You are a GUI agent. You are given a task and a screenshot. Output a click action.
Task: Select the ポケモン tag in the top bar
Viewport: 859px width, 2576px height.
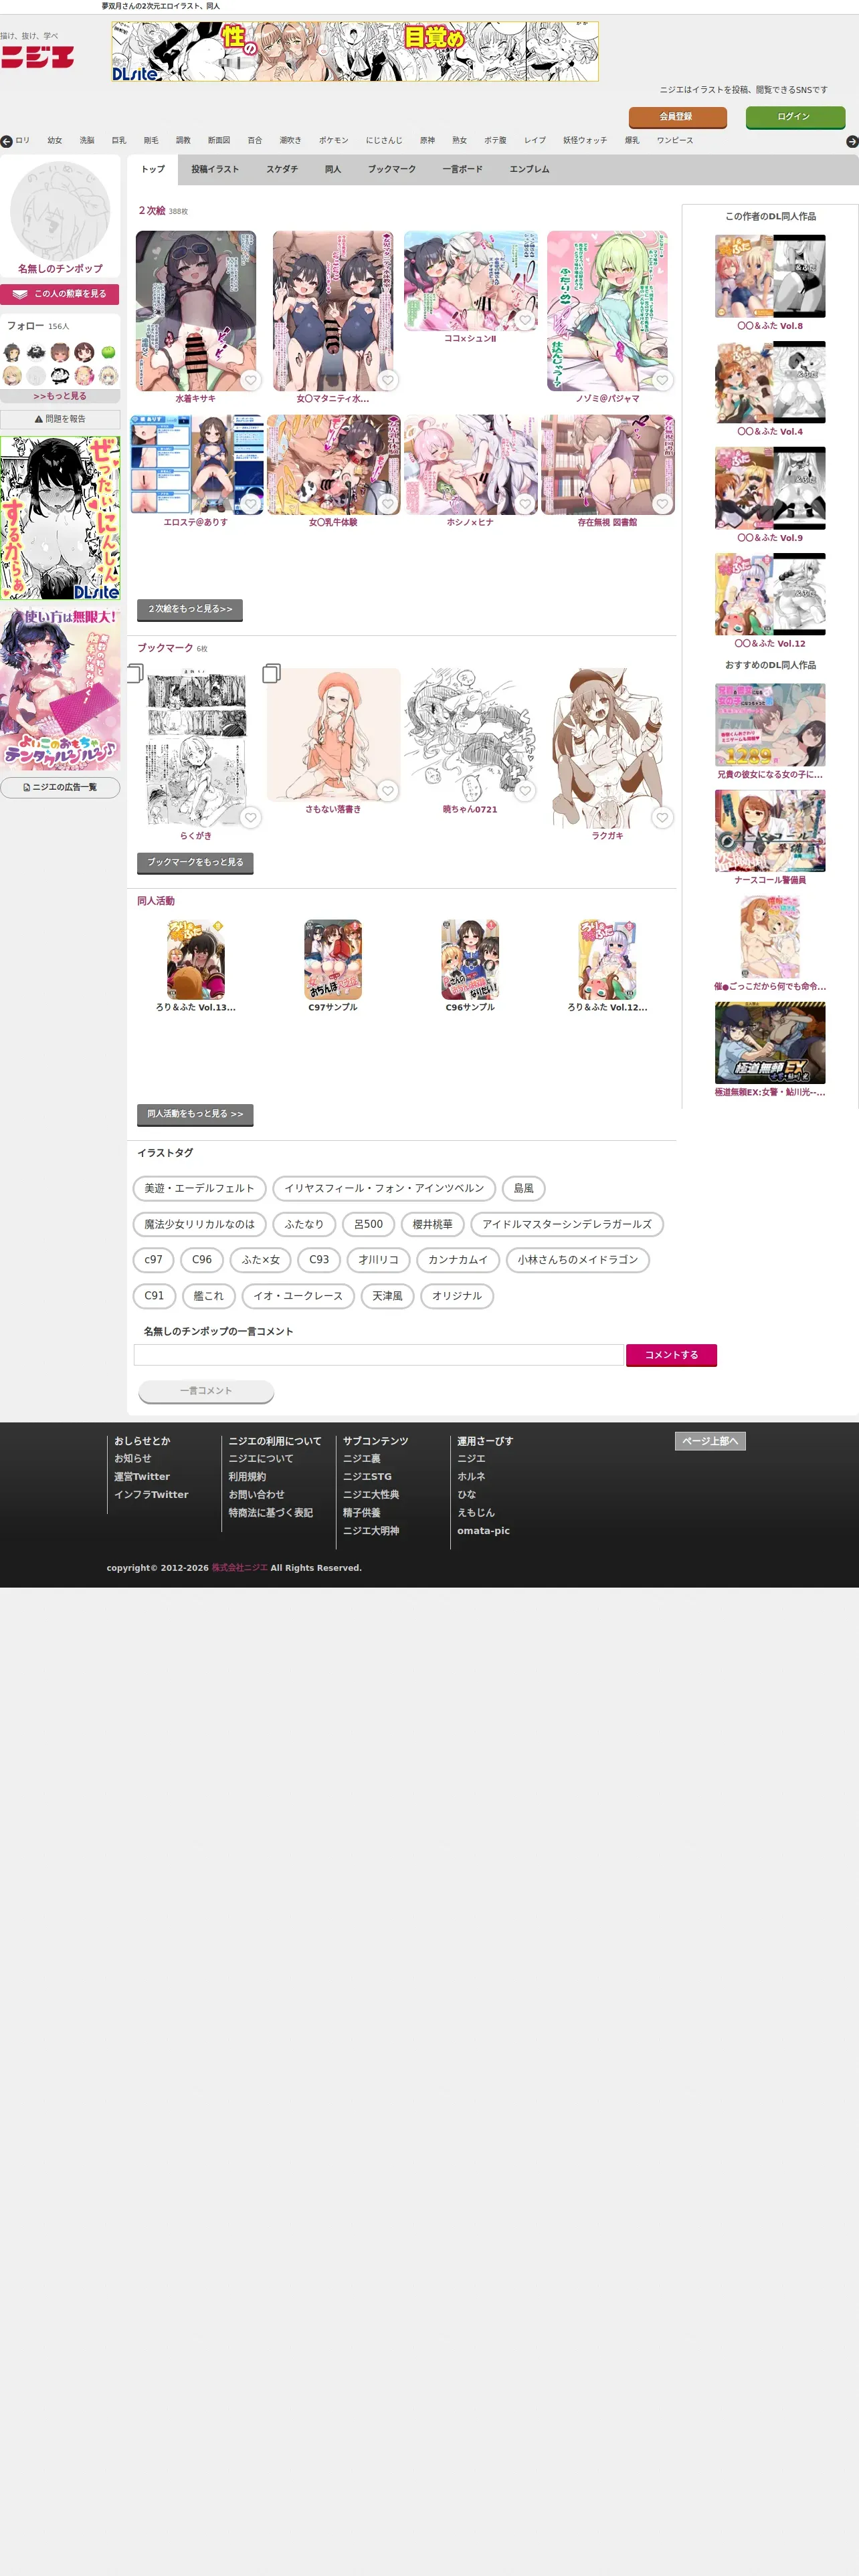[x=334, y=141]
